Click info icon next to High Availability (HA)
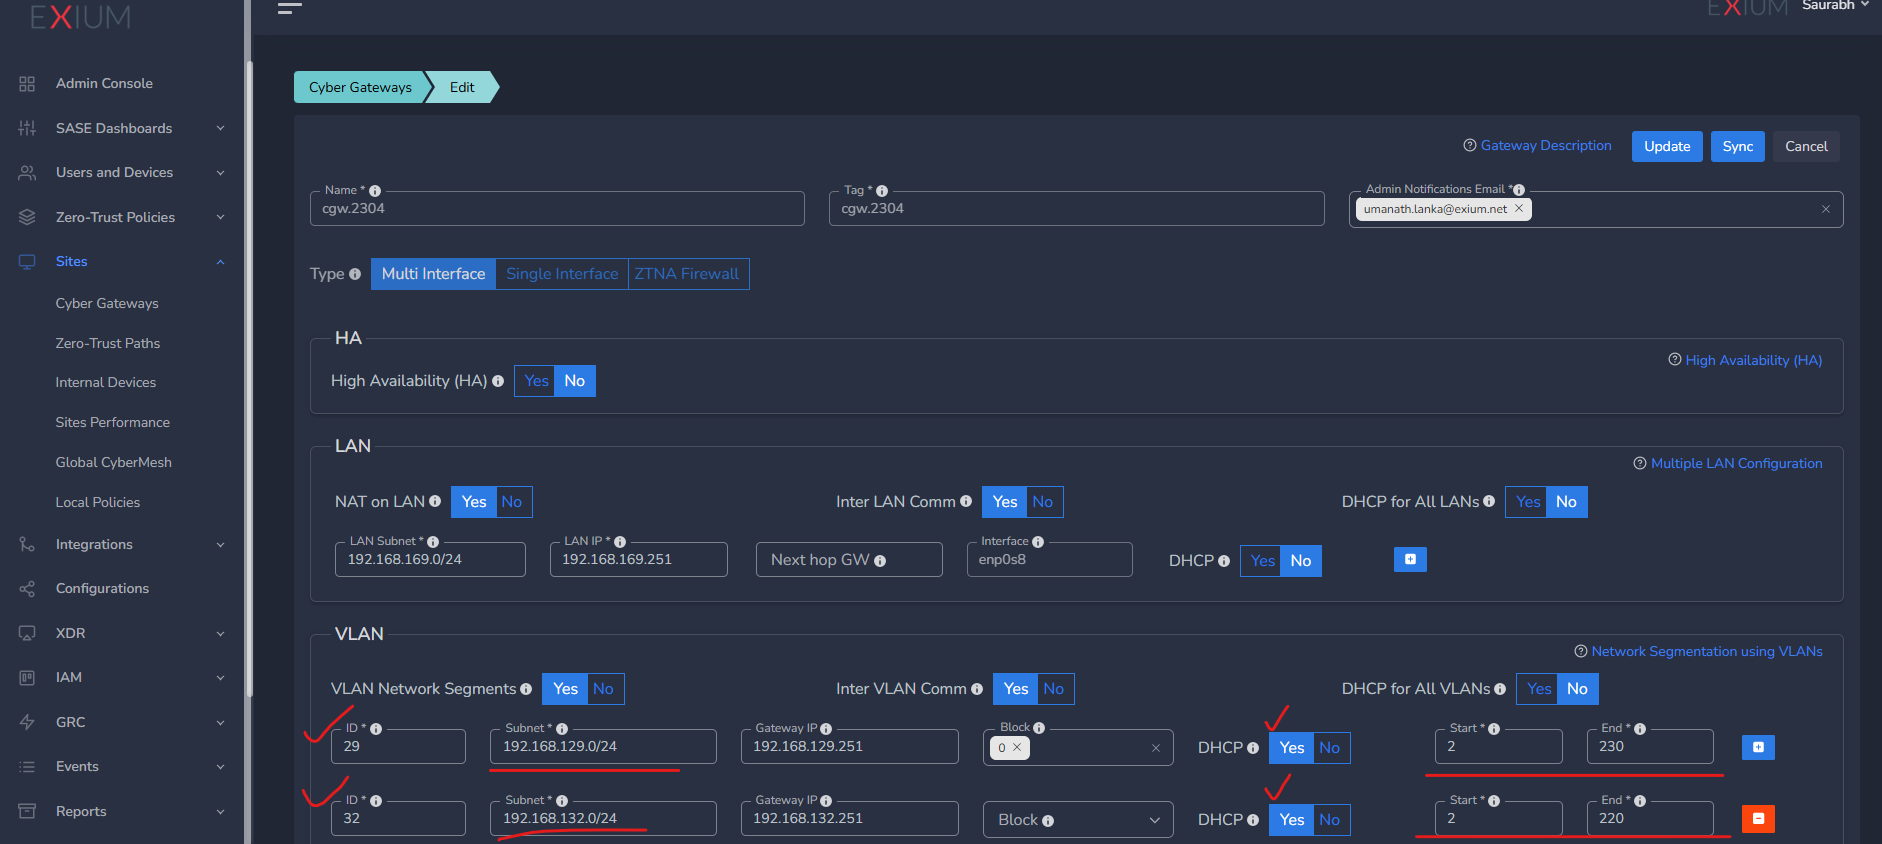 pos(498,381)
